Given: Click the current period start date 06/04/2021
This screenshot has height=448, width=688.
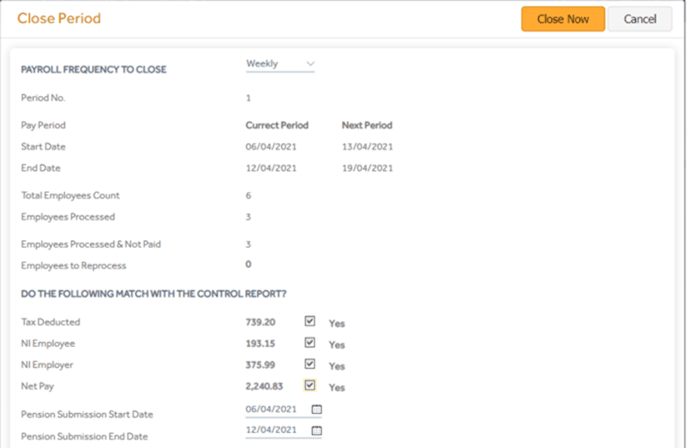Looking at the screenshot, I should [269, 147].
